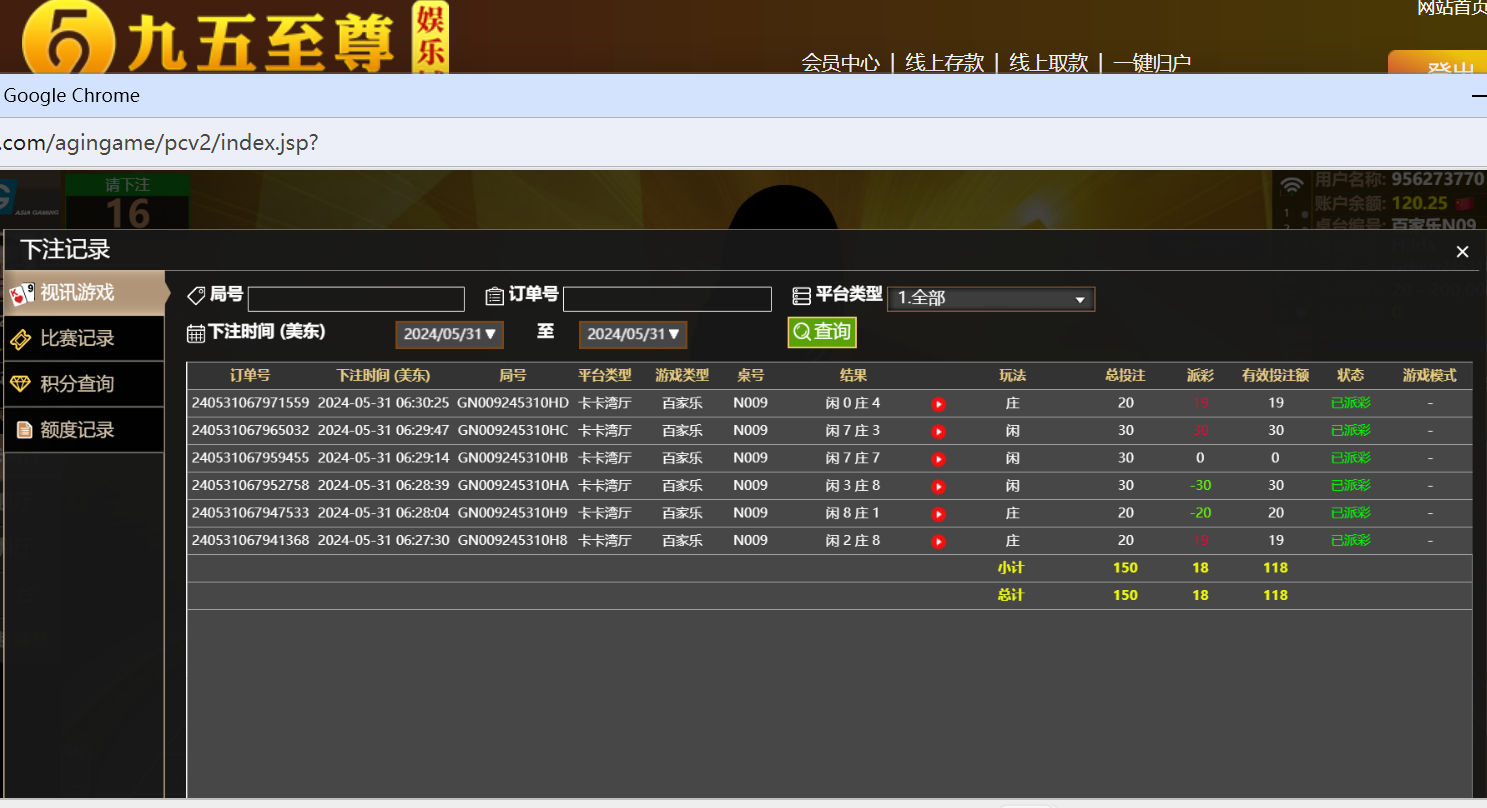Click the calendar icon next to 下注时间
This screenshot has height=808, width=1487.
pos(194,331)
